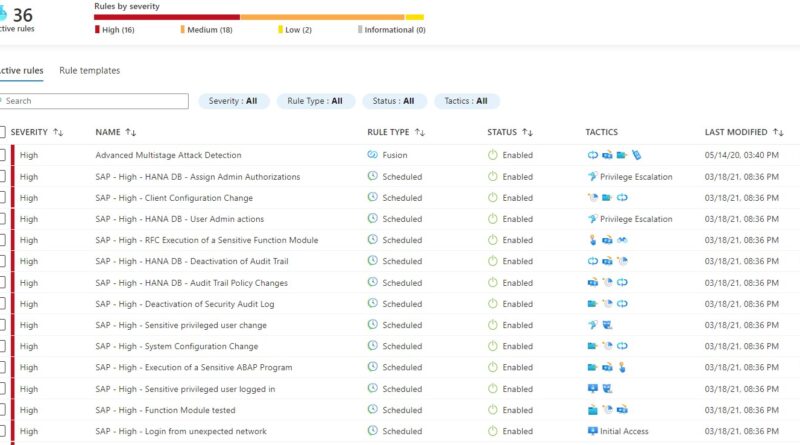800x445 pixels.
Task: Click Scheduled clock icon for System Configuration Change
Action: pos(372,345)
